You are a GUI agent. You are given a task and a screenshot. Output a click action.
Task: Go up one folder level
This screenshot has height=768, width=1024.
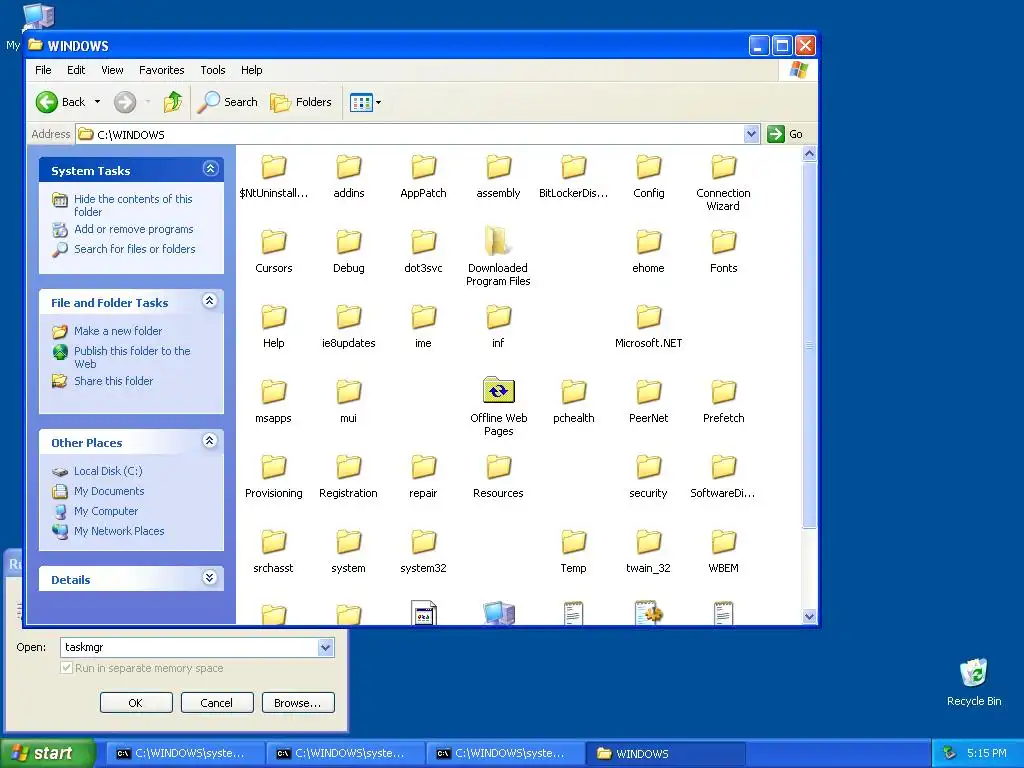tap(173, 102)
